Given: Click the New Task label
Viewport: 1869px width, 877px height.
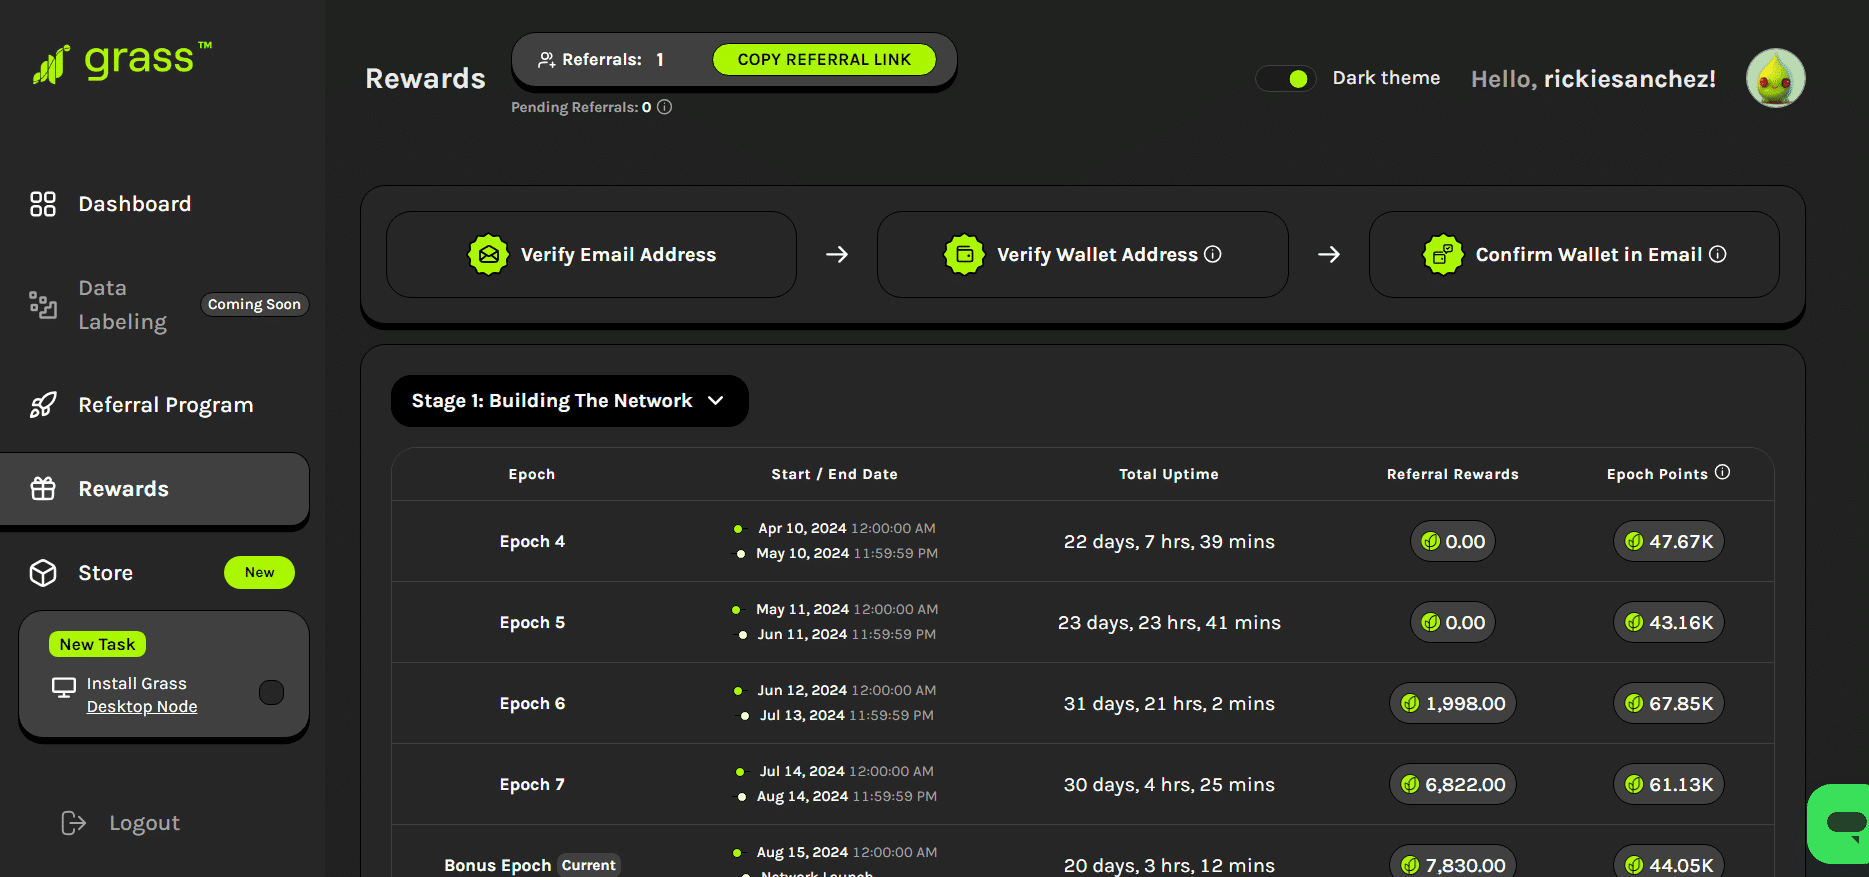Looking at the screenshot, I should tap(97, 644).
